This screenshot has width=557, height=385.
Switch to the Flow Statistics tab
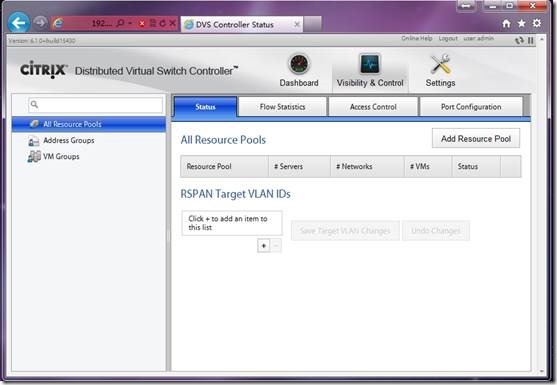click(x=282, y=107)
